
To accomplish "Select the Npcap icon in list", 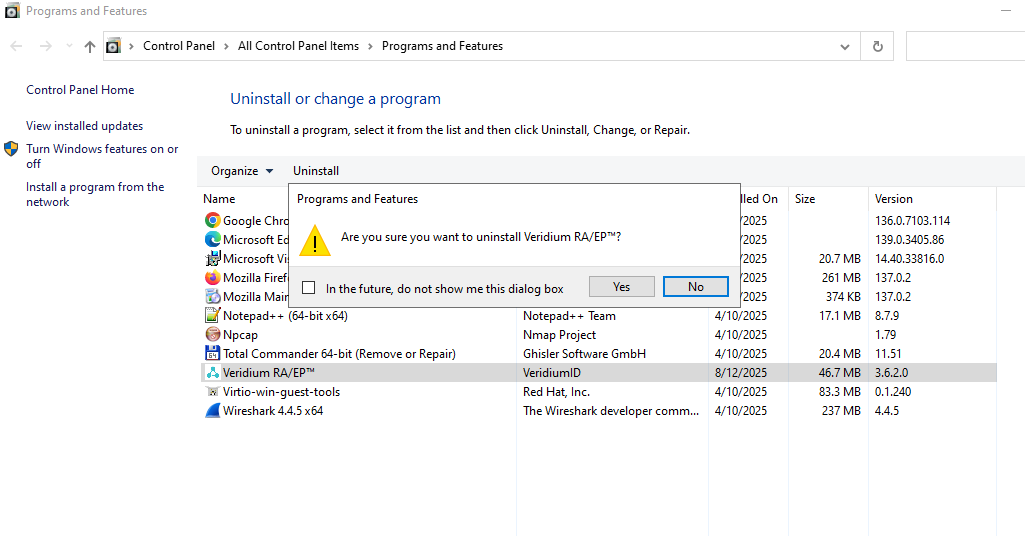I will [212, 335].
